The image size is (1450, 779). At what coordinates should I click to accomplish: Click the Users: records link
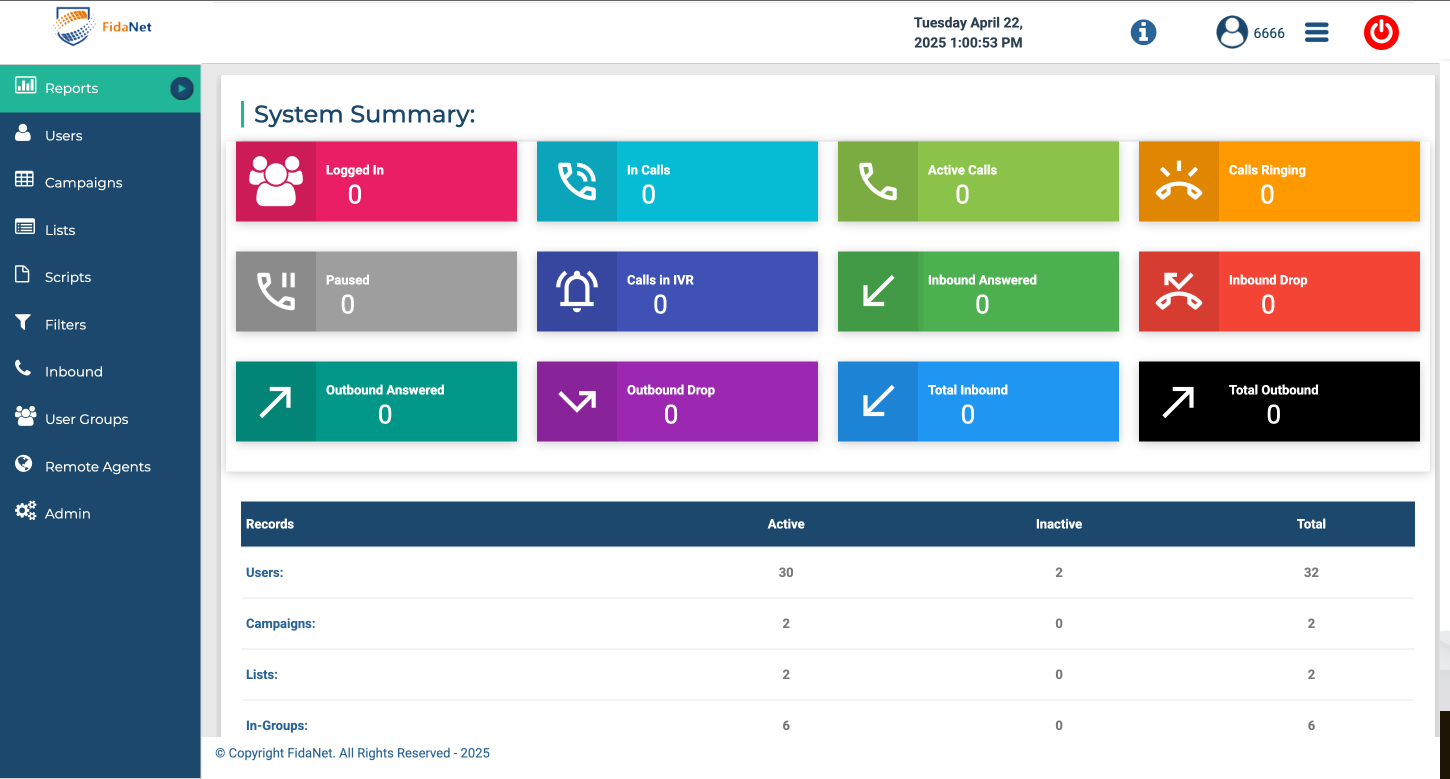point(264,573)
